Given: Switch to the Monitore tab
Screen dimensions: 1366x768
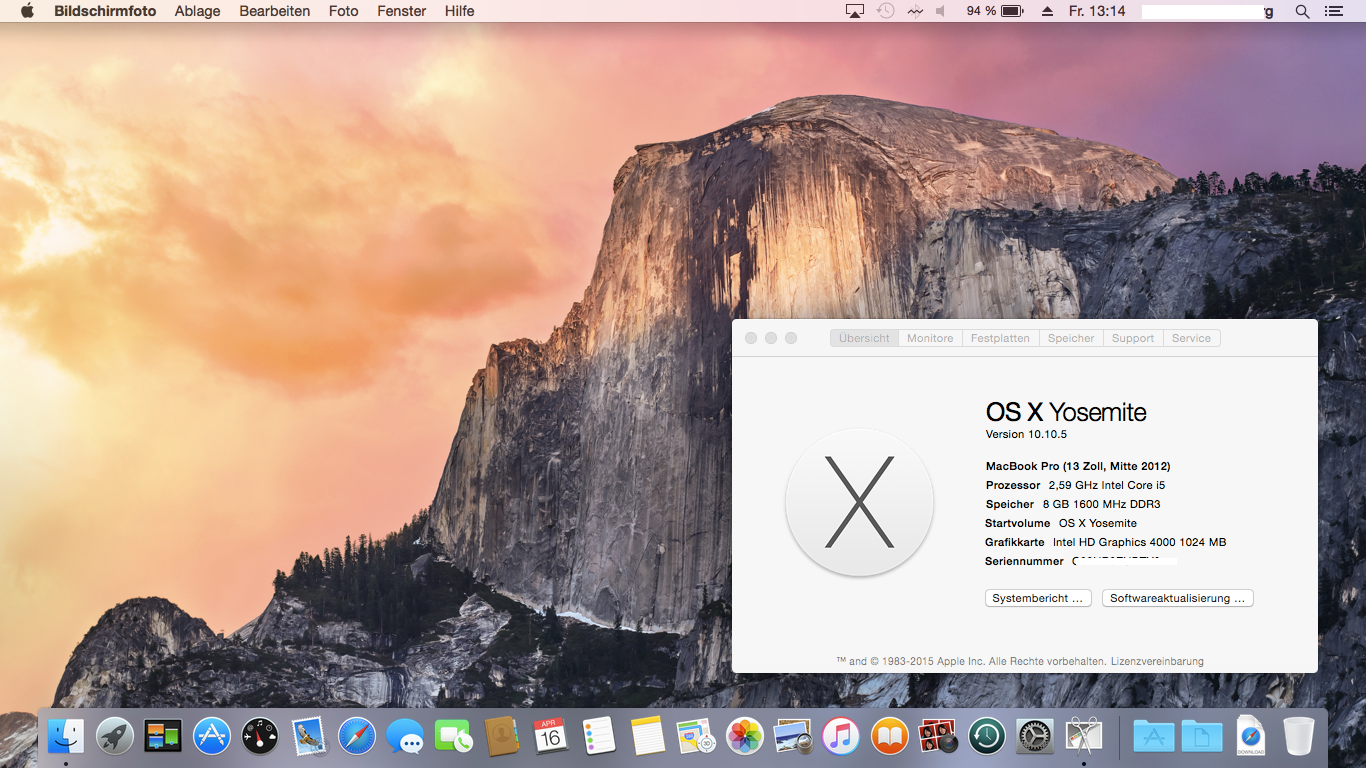Looking at the screenshot, I should tap(930, 338).
